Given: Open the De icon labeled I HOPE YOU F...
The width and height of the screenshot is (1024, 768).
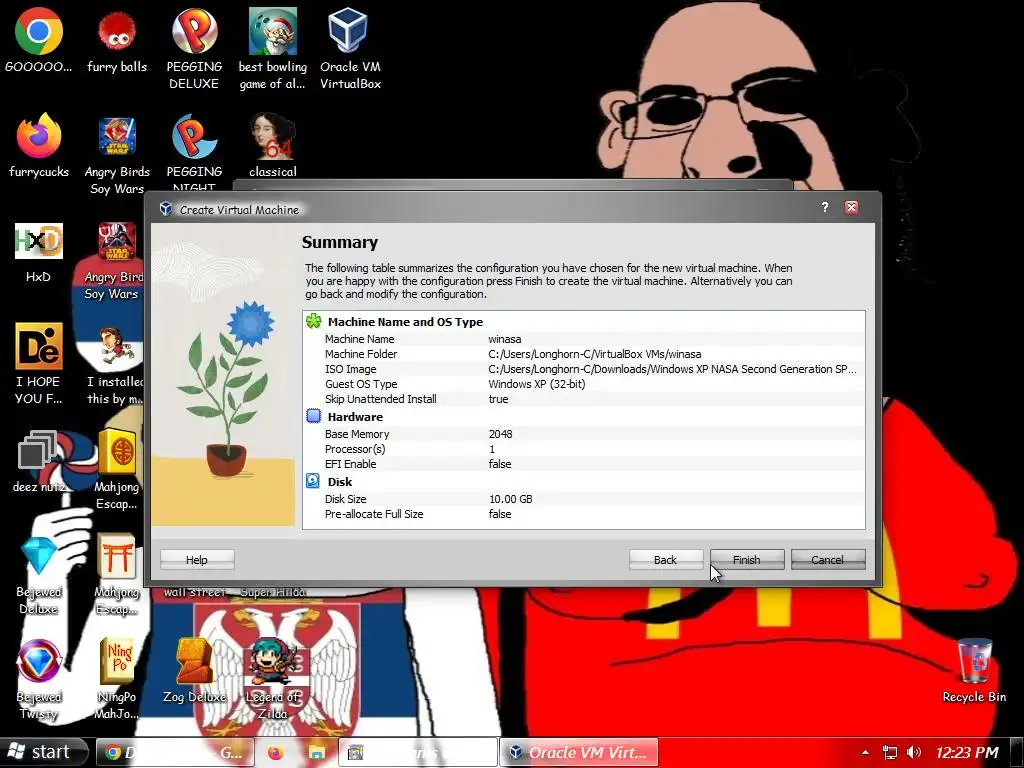Looking at the screenshot, I should [39, 364].
